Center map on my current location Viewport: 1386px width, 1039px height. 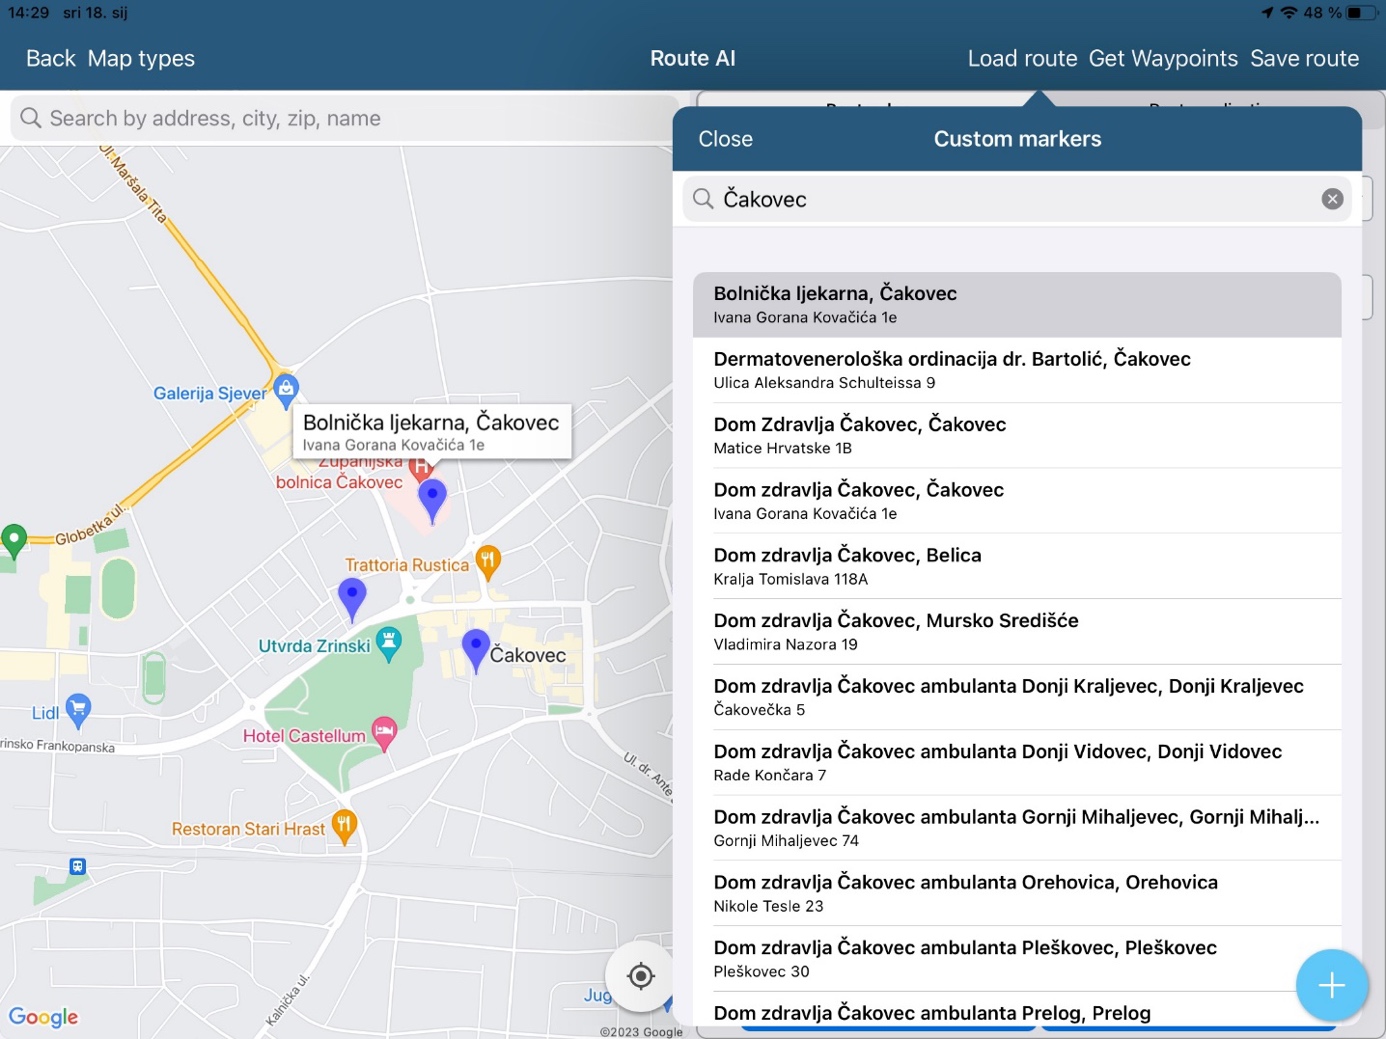(x=640, y=976)
